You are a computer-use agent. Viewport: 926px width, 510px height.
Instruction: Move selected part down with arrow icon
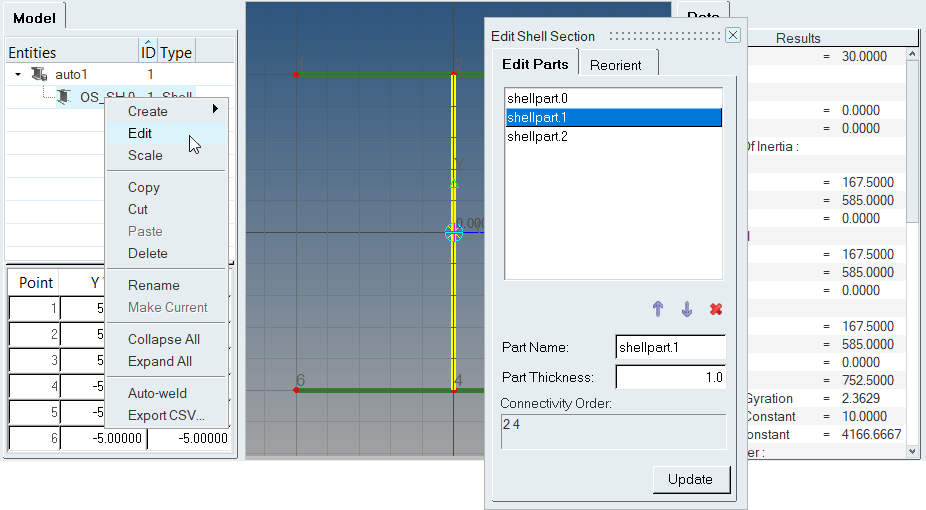686,309
